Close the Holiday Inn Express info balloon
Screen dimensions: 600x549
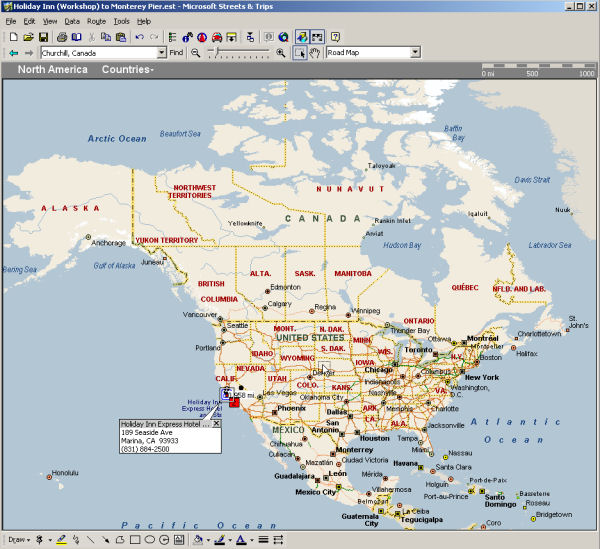coord(216,424)
